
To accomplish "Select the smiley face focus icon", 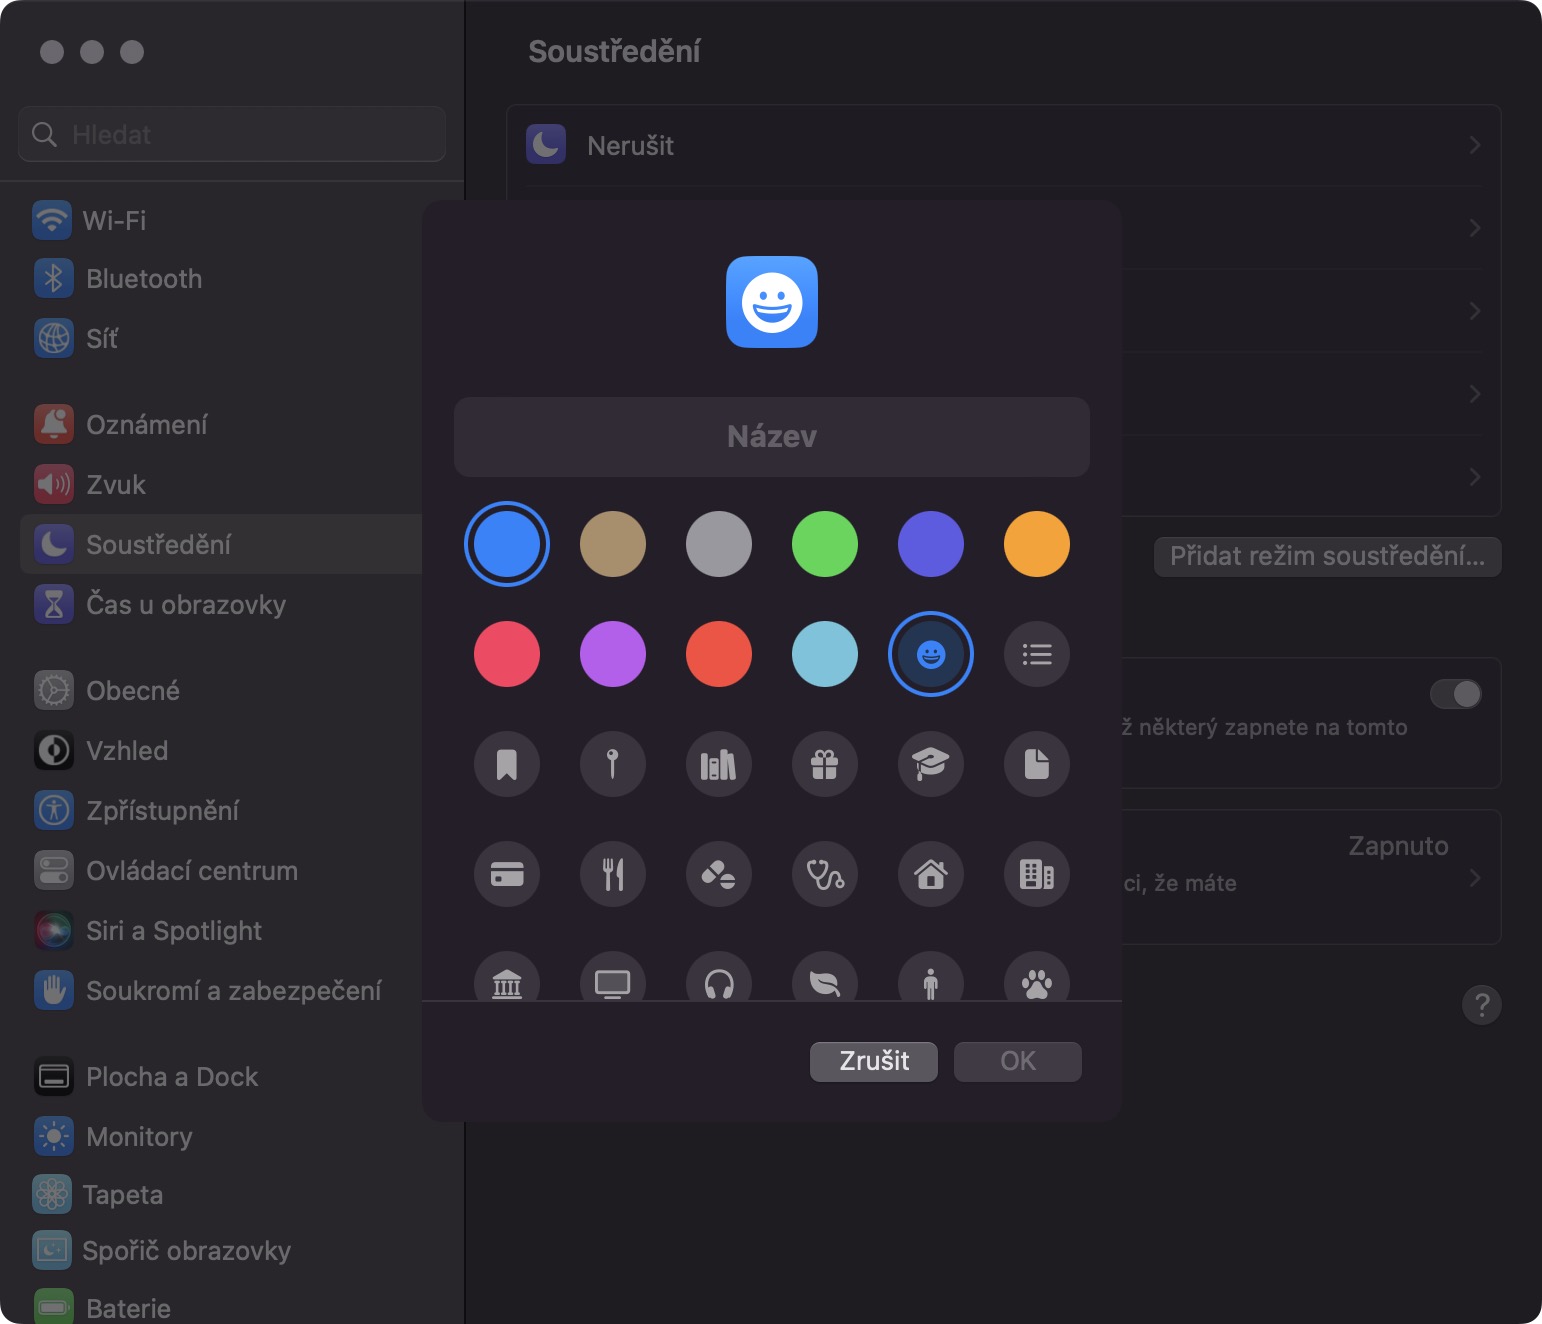I will [x=931, y=654].
